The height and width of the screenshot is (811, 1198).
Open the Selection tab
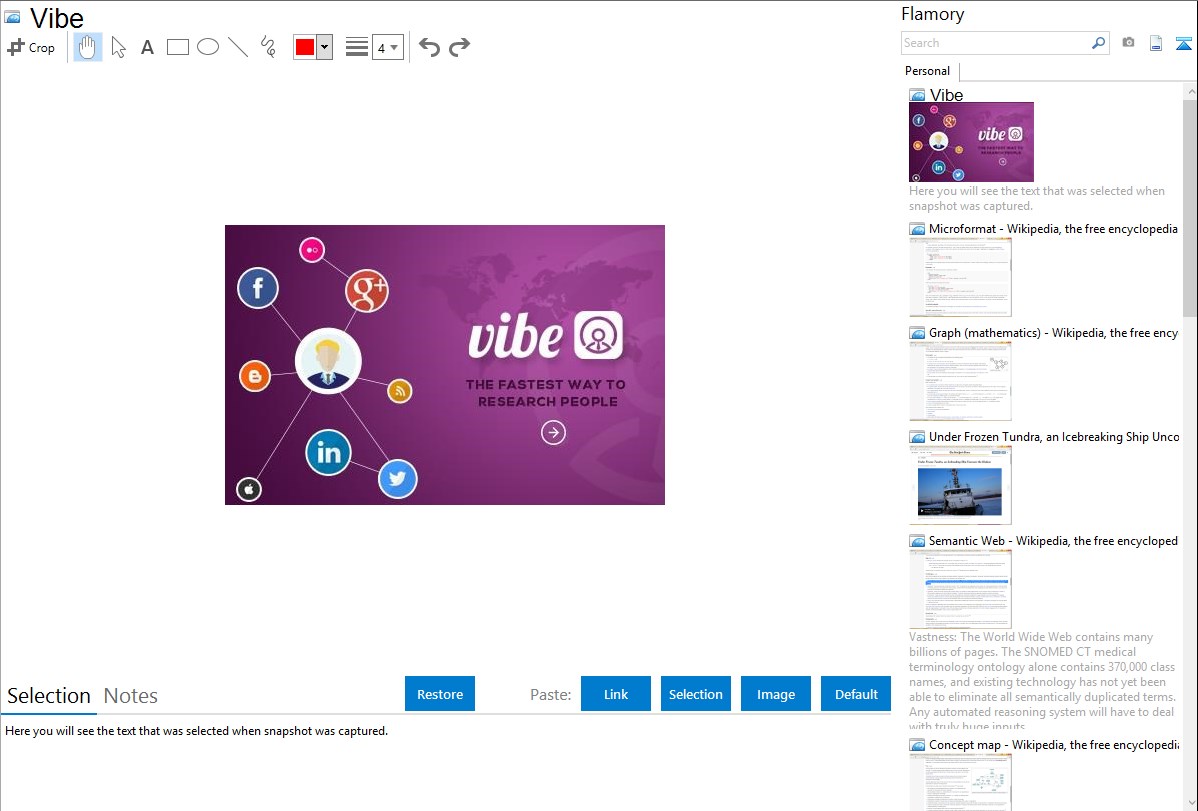pos(49,696)
